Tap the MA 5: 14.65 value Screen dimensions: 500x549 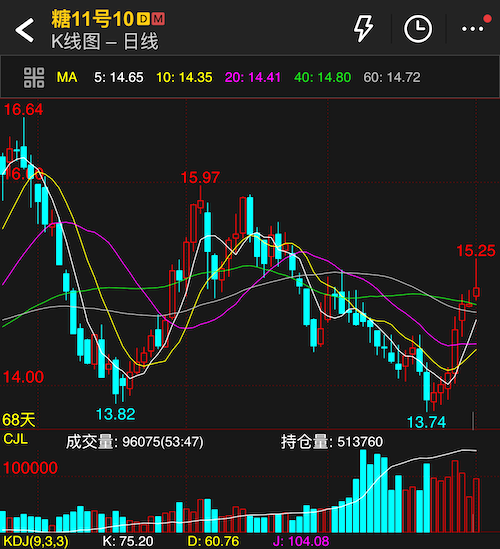click(119, 77)
